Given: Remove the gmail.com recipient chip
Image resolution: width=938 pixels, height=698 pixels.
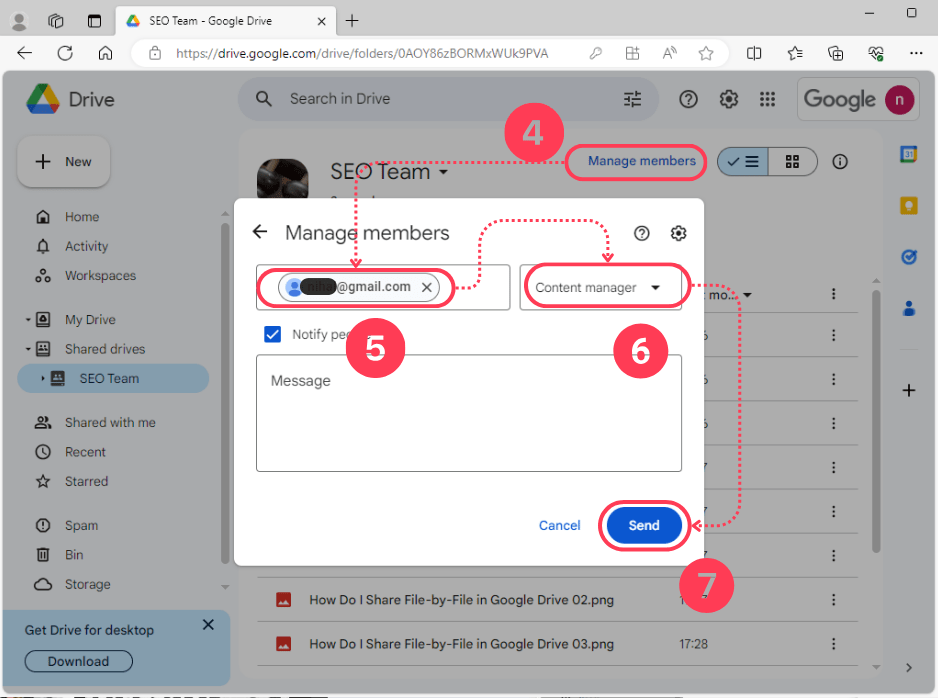Looking at the screenshot, I should click(x=426, y=287).
